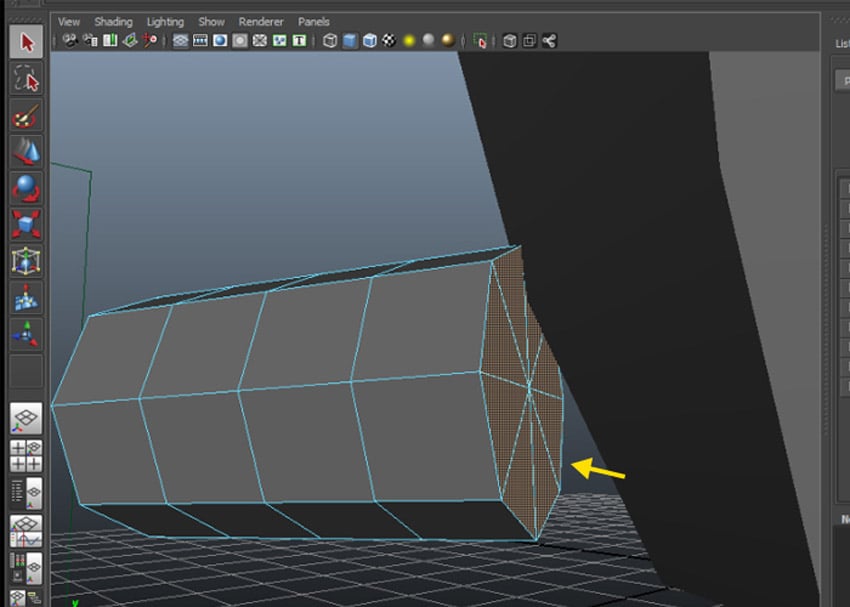Activate the Lasso Select tool
The image size is (850, 607).
pyautogui.click(x=26, y=79)
